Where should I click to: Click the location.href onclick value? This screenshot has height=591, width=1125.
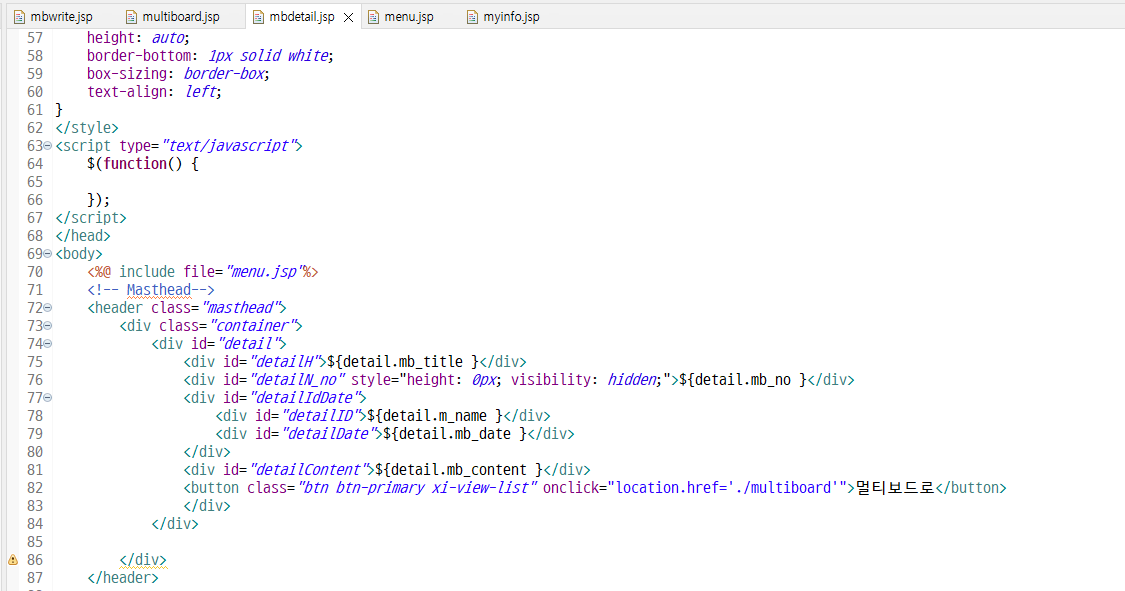point(728,487)
